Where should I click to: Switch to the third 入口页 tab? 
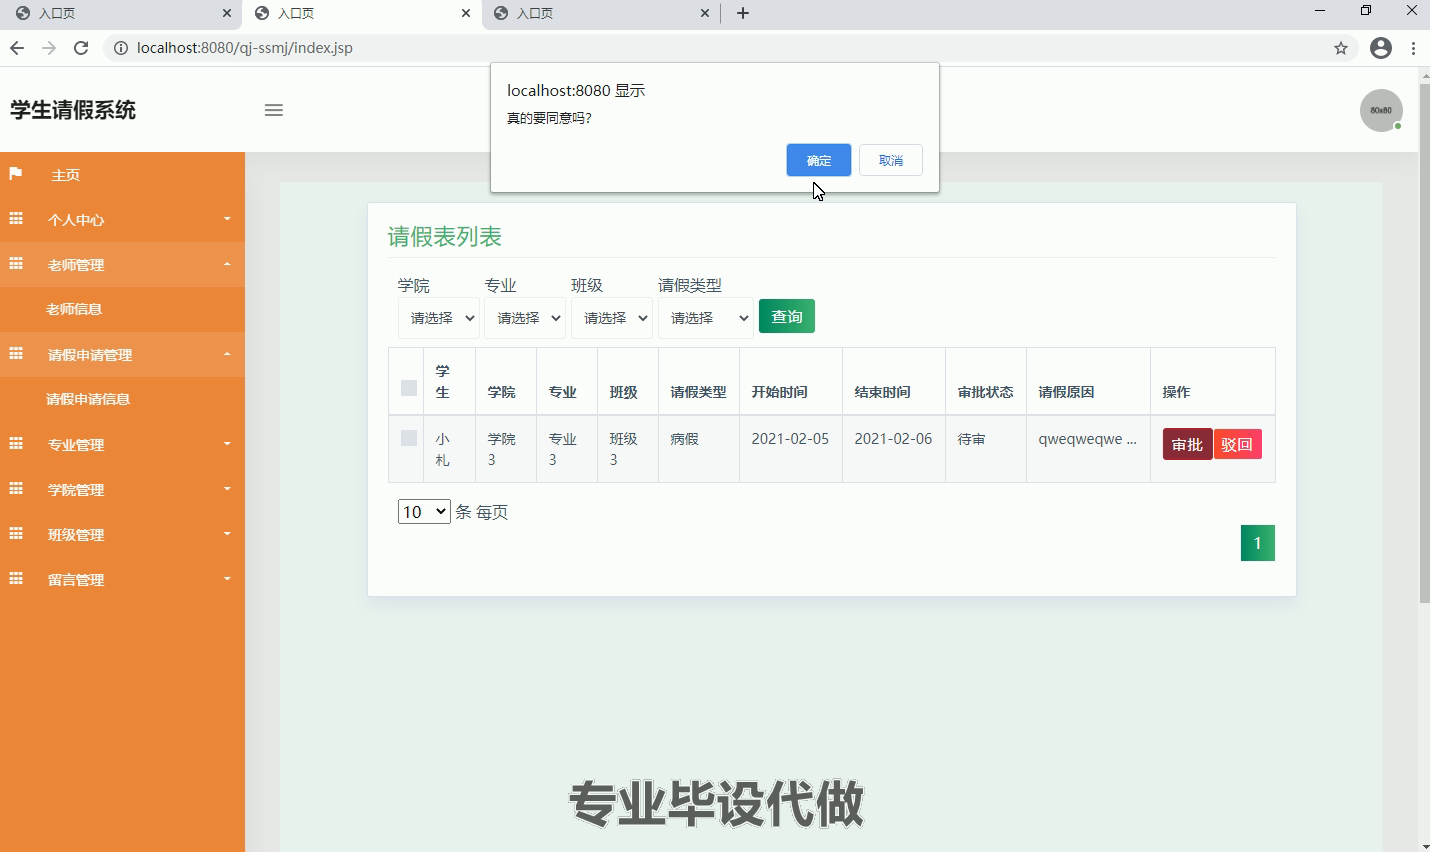pyautogui.click(x=600, y=14)
